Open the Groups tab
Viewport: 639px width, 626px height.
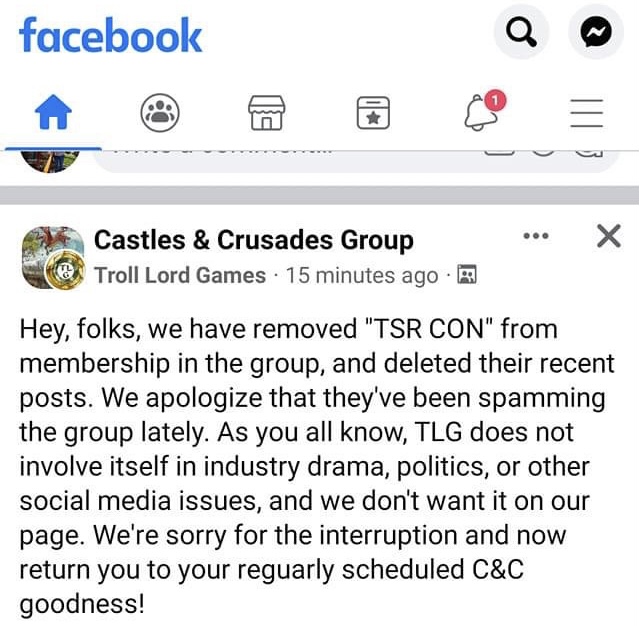click(158, 114)
